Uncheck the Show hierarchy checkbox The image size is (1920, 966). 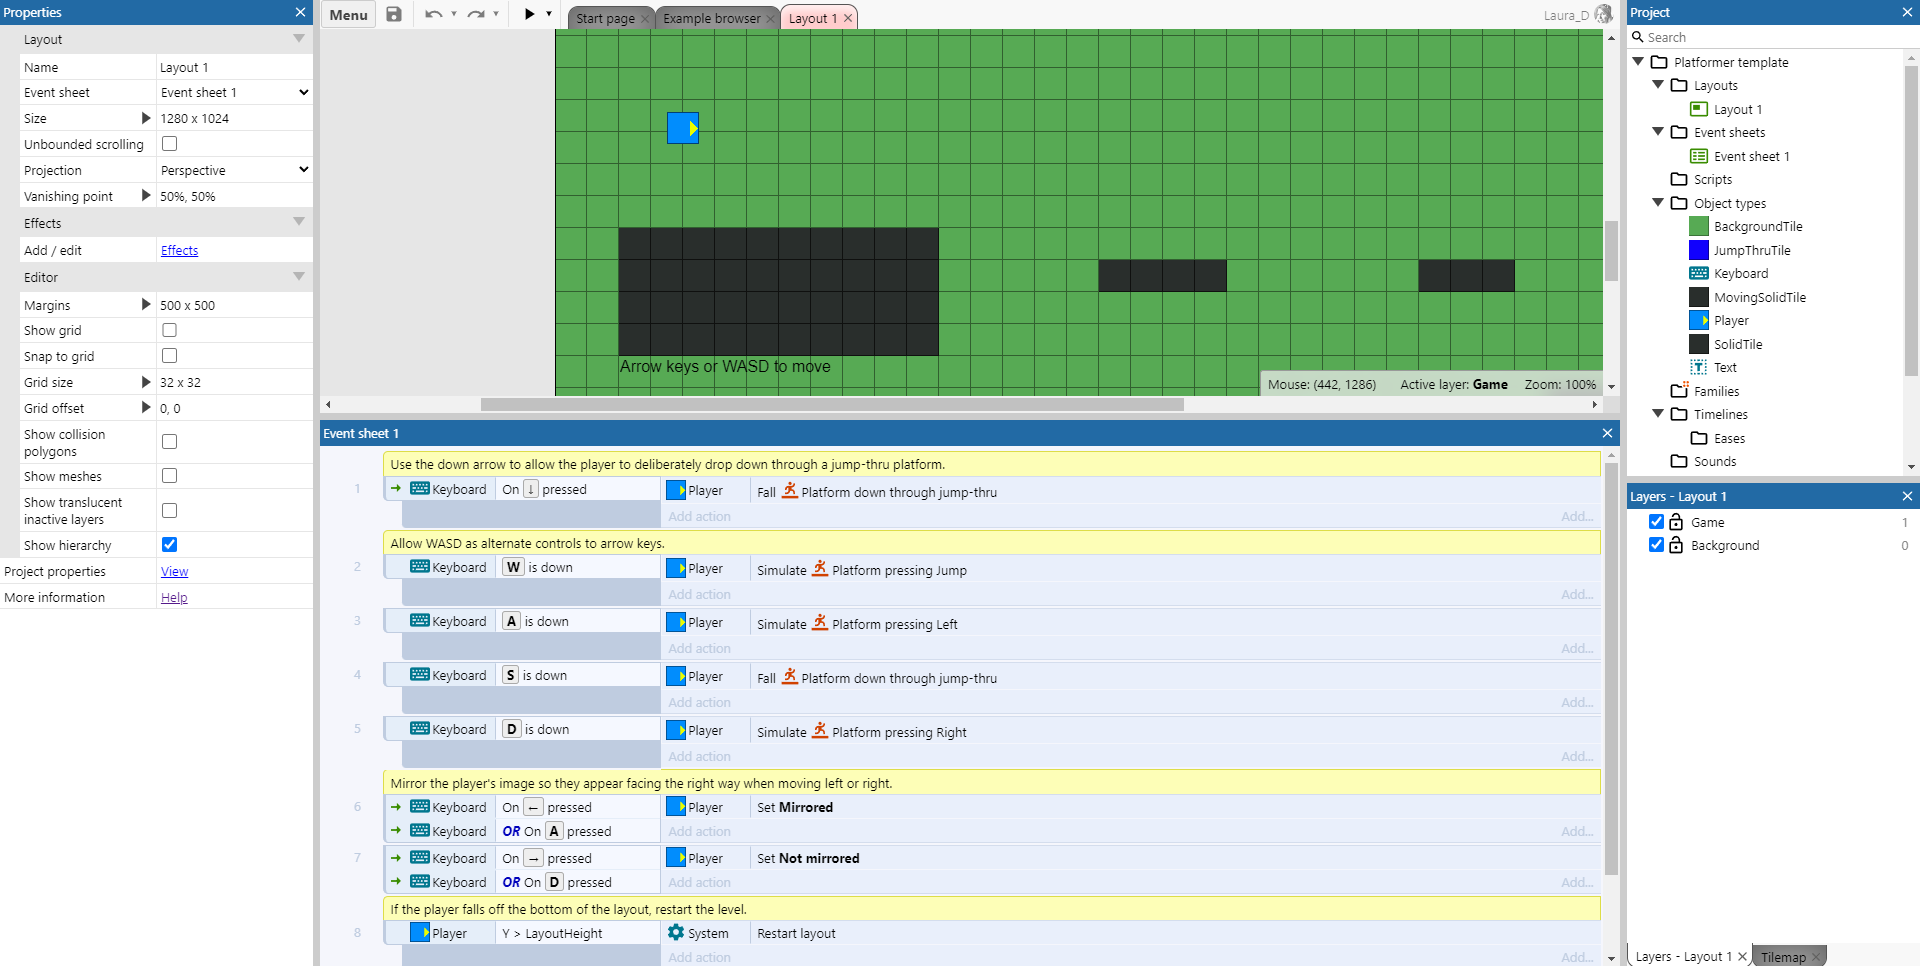[x=170, y=545]
